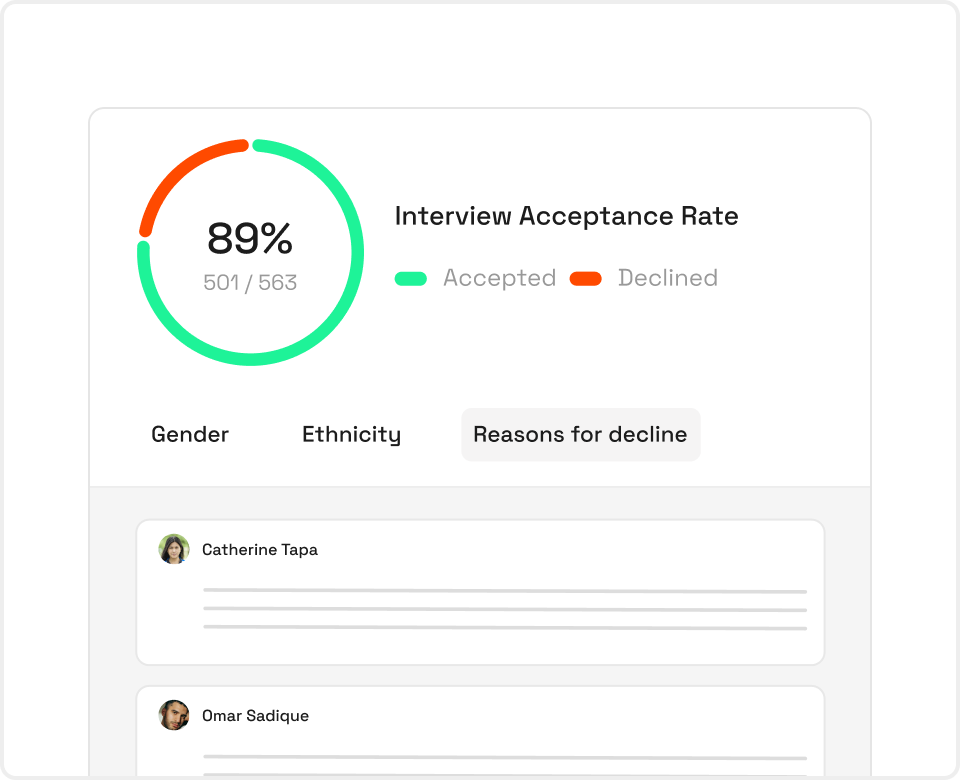Open Catherine Tapa's name link

point(260,550)
